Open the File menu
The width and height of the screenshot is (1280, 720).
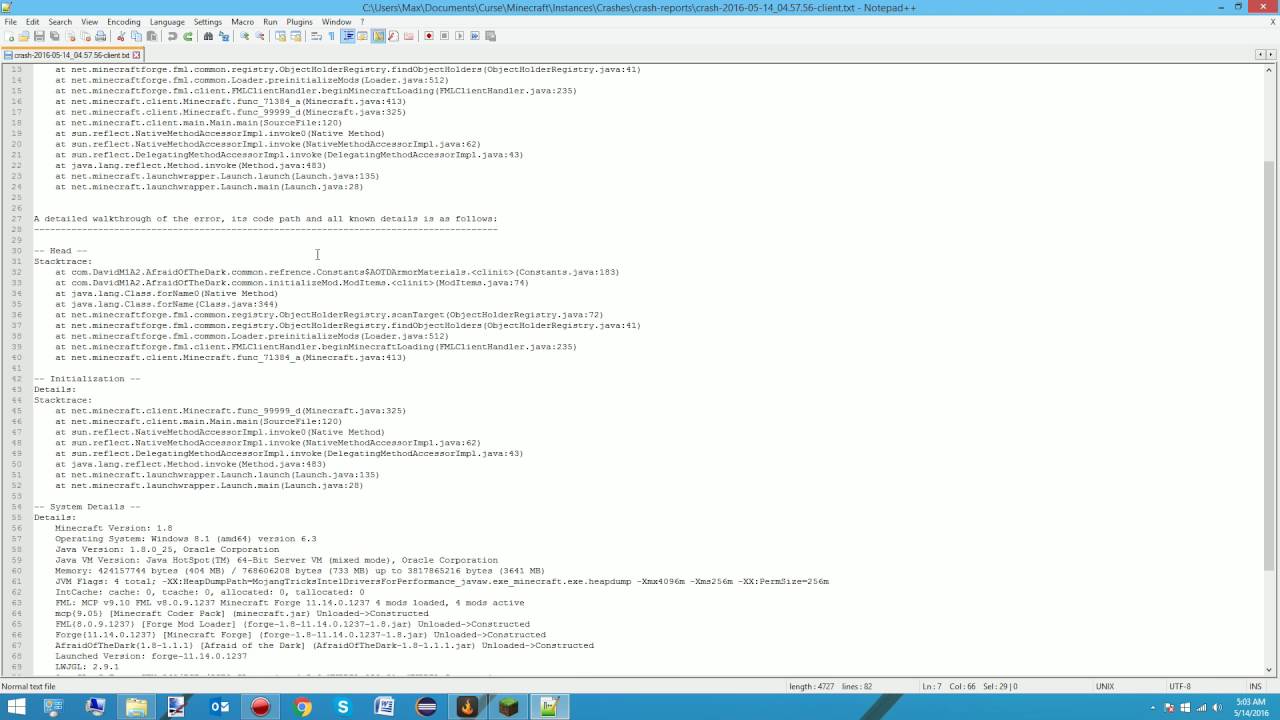pyautogui.click(x=10, y=21)
